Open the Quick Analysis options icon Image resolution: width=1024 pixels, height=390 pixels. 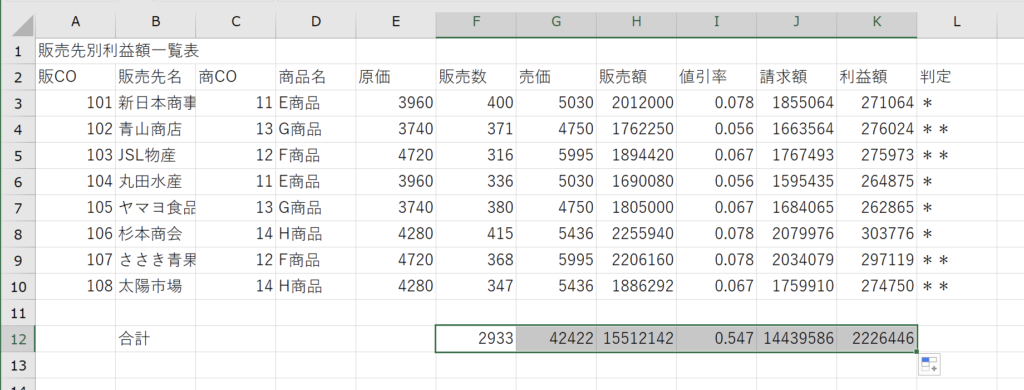coord(929,365)
